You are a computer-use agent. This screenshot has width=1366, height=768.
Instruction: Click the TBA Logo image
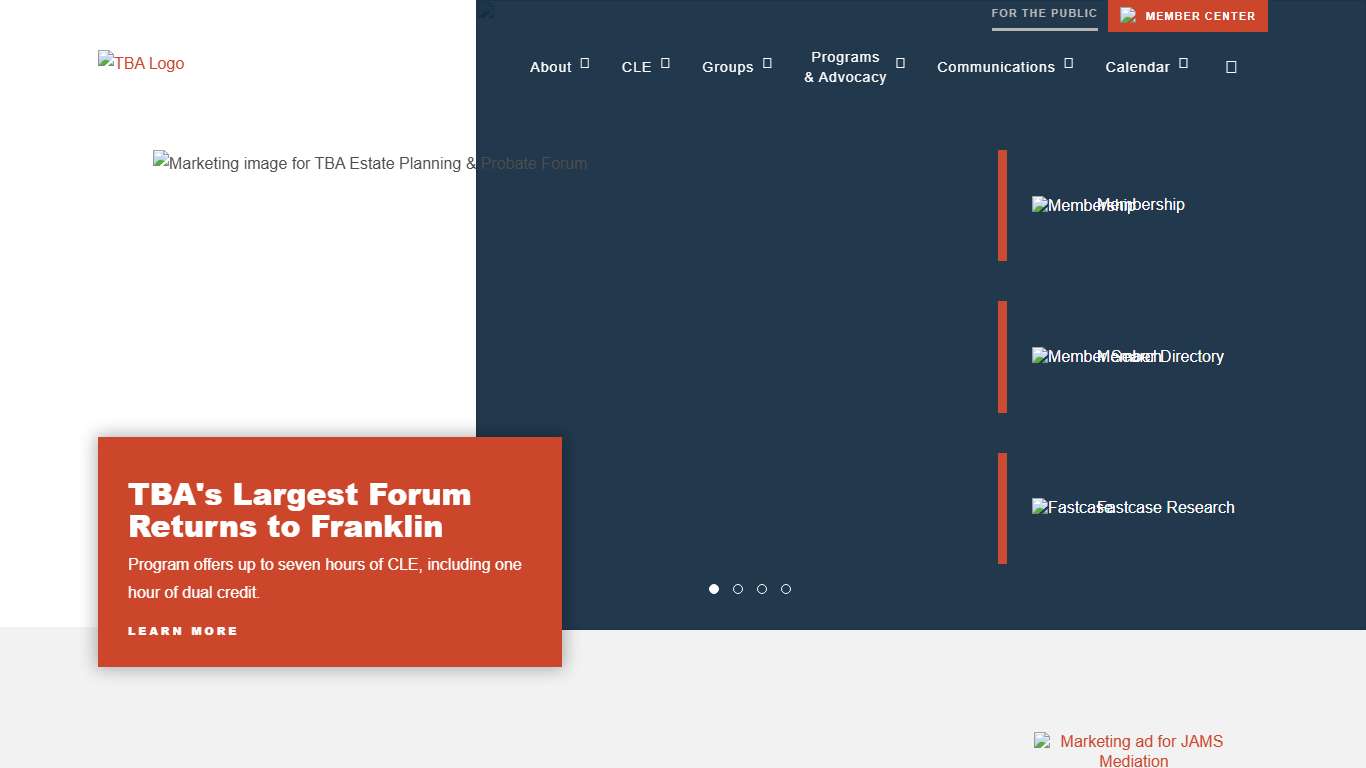pyautogui.click(x=141, y=63)
